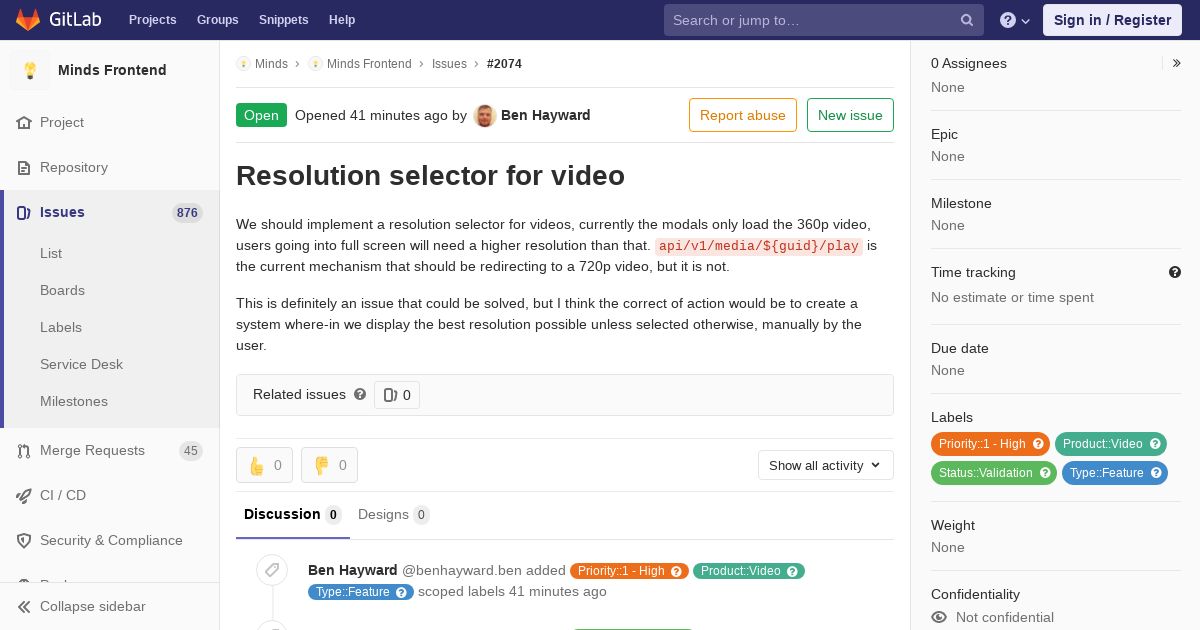Click the Minds breadcrumb lightbulb icon

(243, 64)
